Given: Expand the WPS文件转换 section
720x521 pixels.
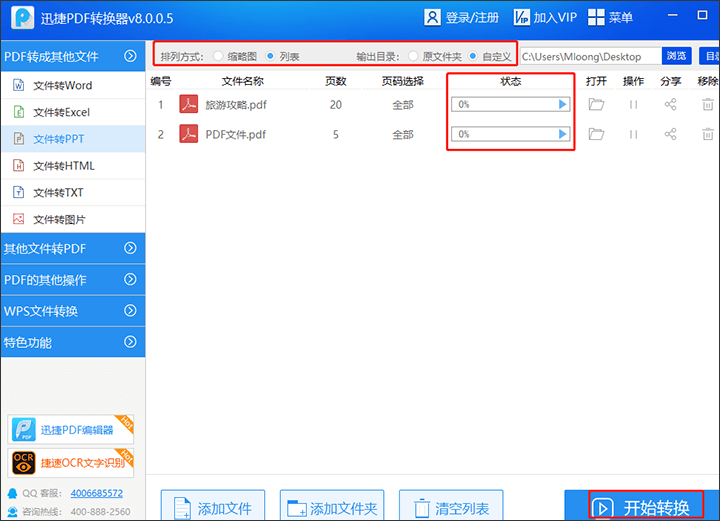Looking at the screenshot, I should tap(130, 310).
